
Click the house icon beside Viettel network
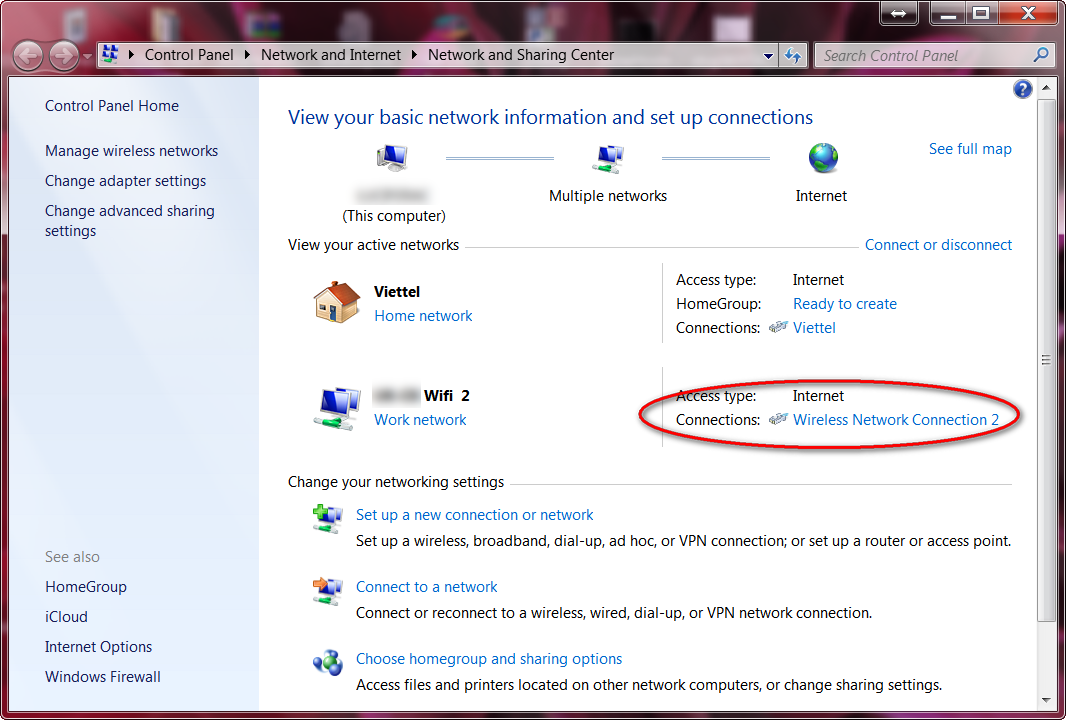[336, 301]
